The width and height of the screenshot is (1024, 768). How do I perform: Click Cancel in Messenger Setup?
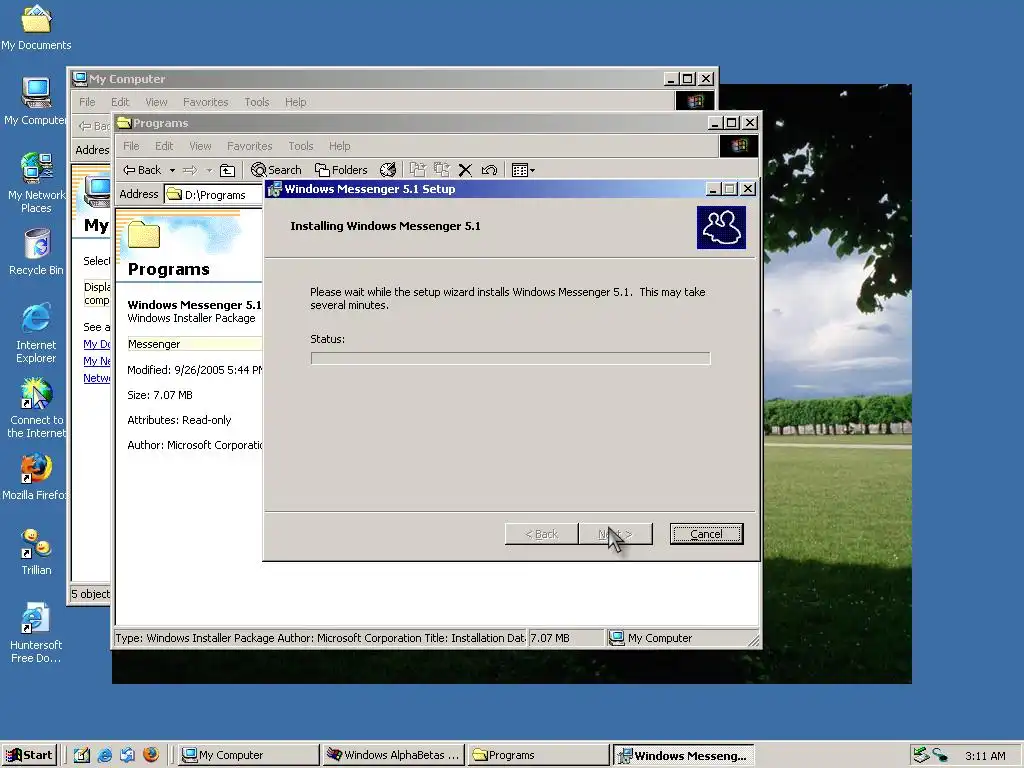[706, 534]
